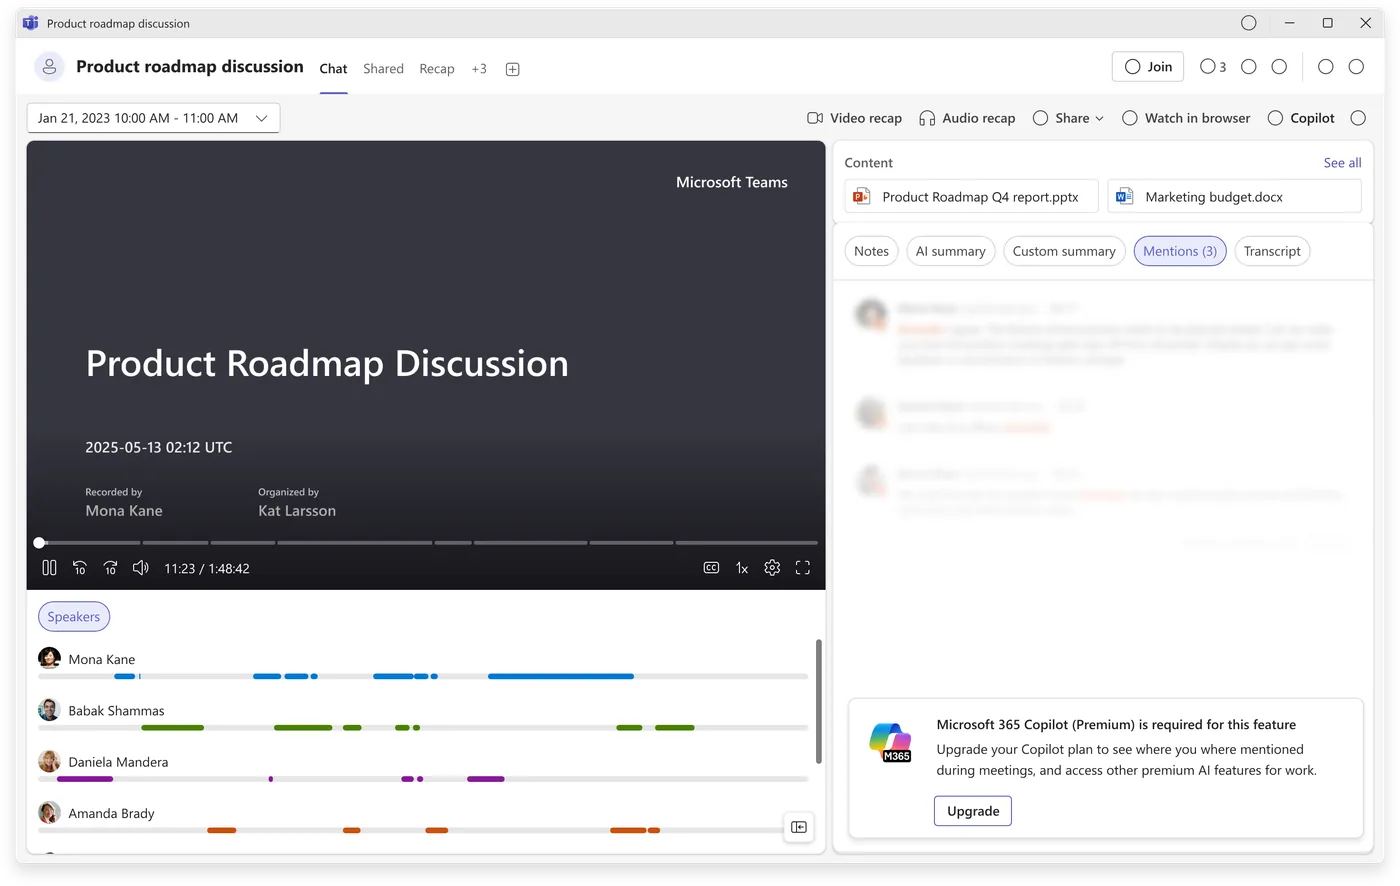Open Marketing budget.docx file
The image size is (1400, 886).
pos(1234,197)
